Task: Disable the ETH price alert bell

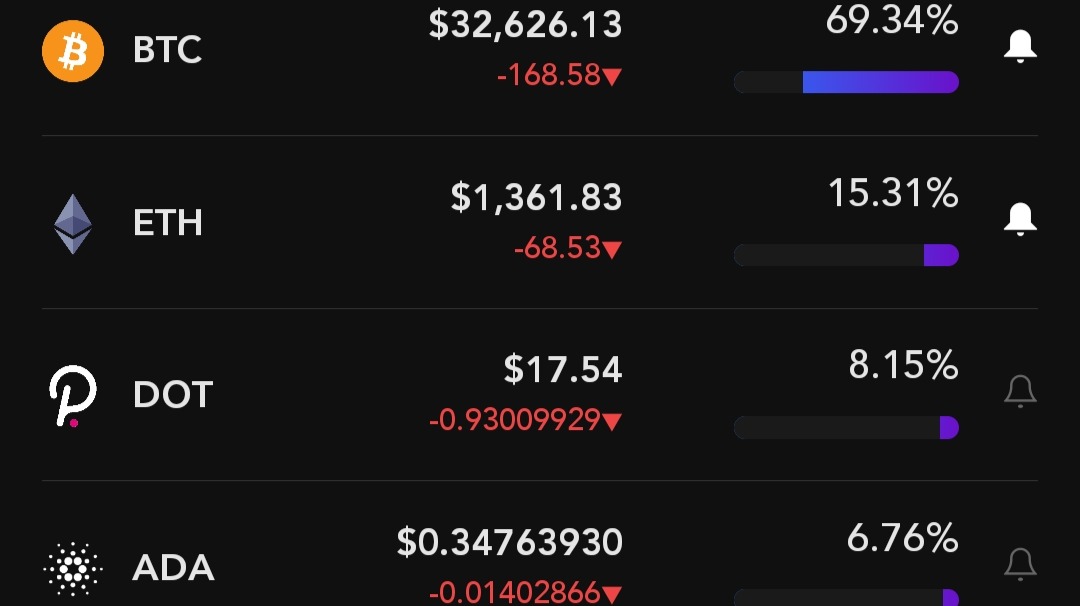Action: click(x=1020, y=218)
